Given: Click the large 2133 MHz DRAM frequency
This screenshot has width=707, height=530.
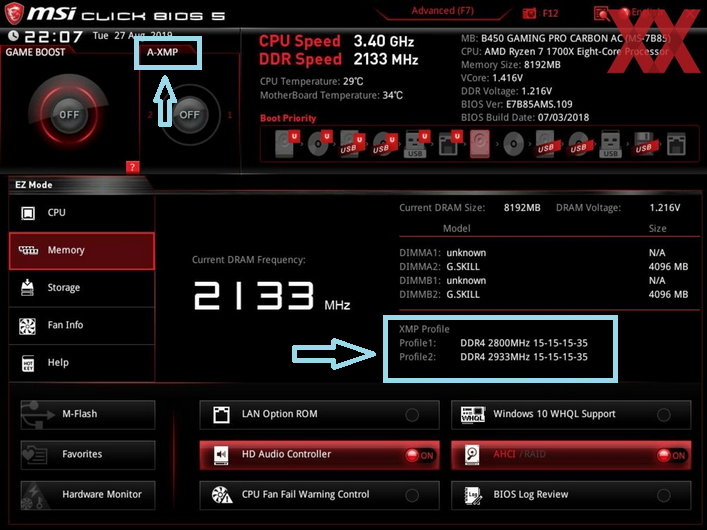Looking at the screenshot, I should [272, 296].
